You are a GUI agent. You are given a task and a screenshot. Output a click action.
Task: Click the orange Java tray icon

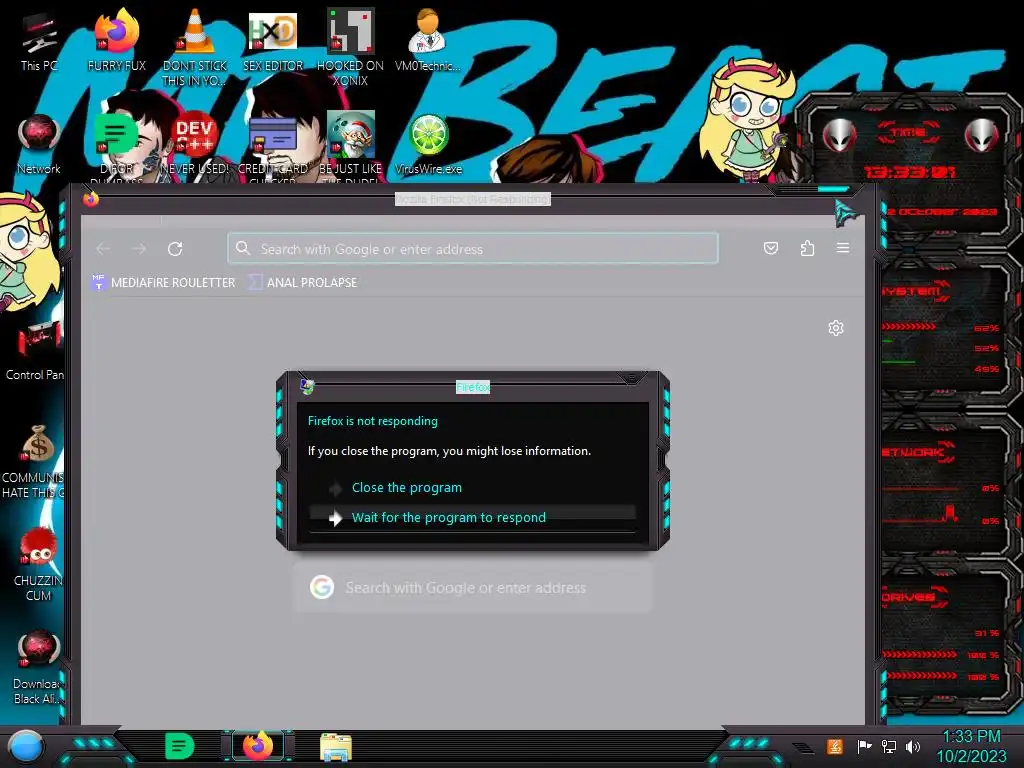pos(835,746)
